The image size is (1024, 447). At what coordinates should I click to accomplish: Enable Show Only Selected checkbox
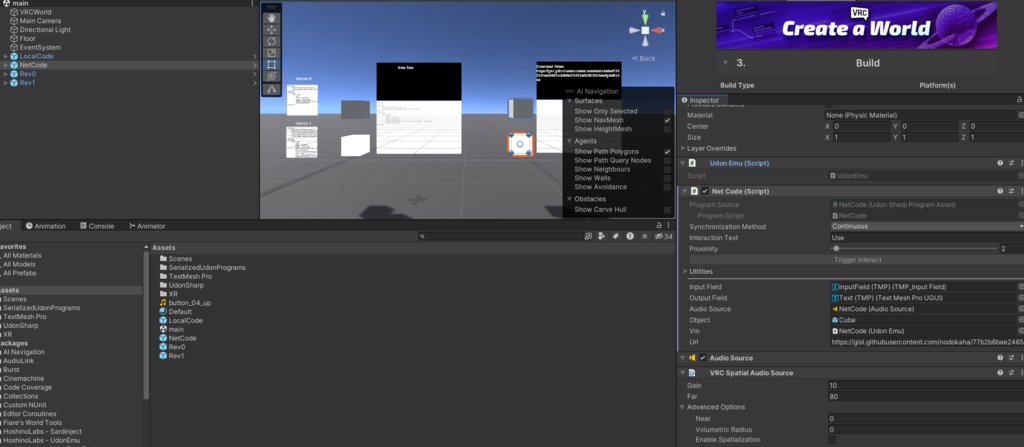(667, 112)
